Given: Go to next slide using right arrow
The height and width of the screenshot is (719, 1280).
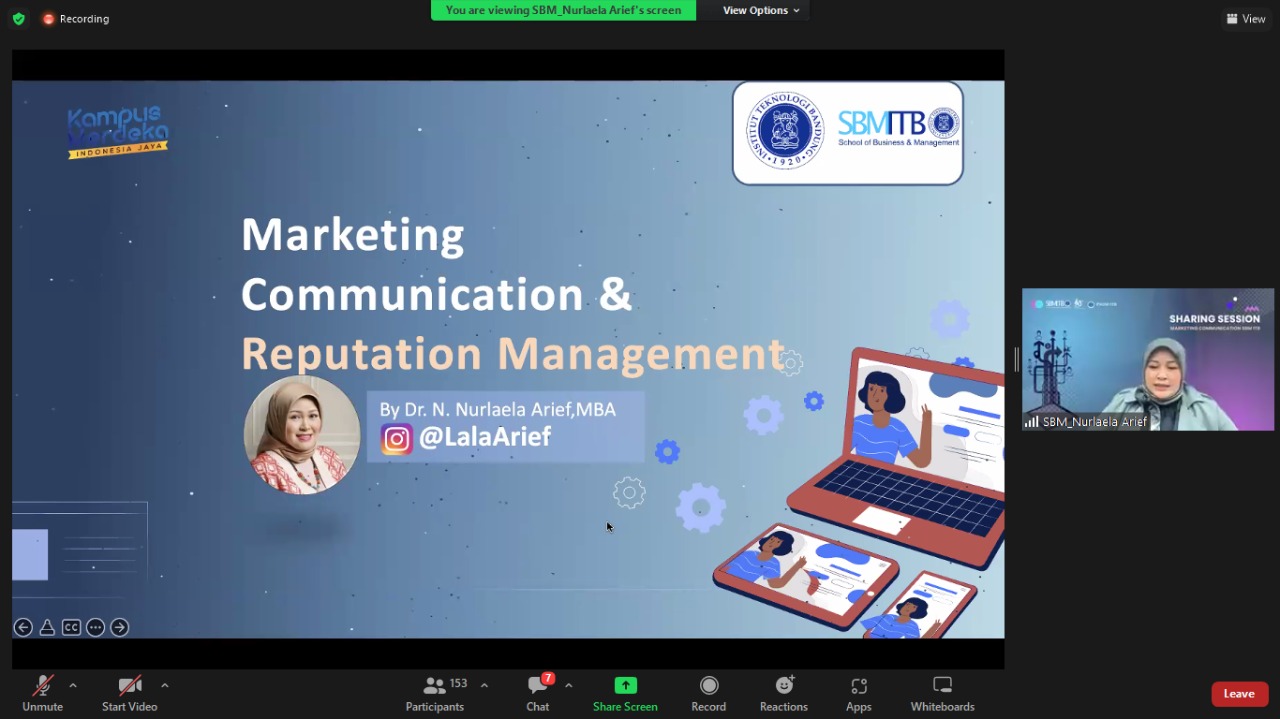Looking at the screenshot, I should (120, 628).
